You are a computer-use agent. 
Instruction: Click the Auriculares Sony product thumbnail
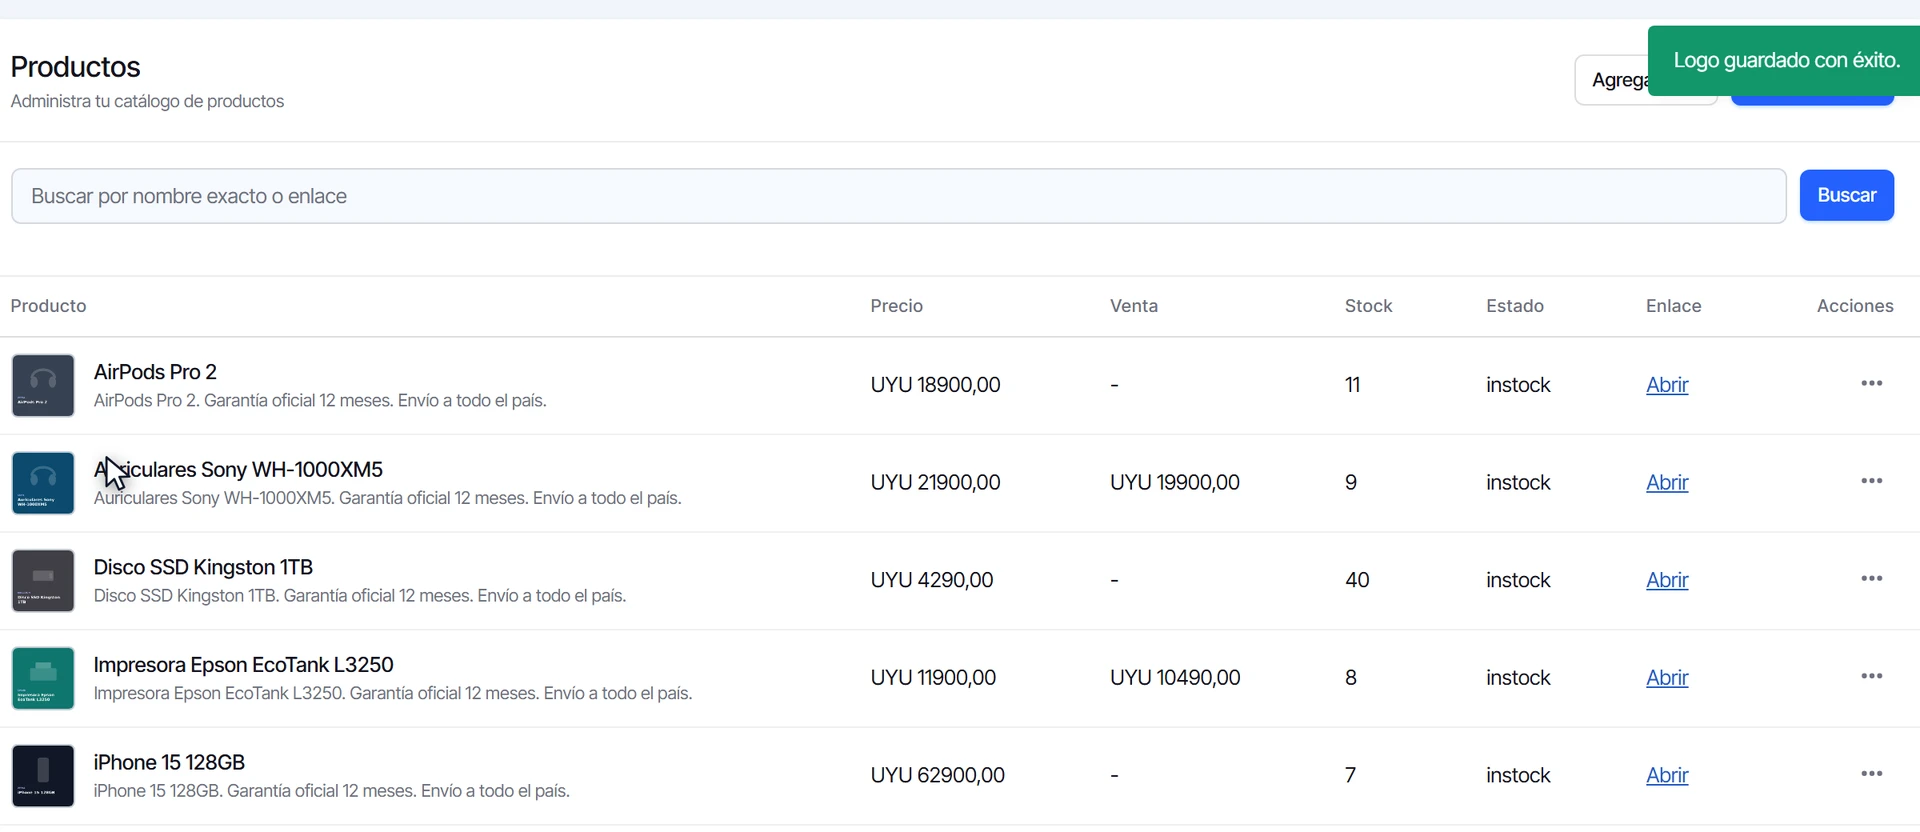click(x=43, y=483)
